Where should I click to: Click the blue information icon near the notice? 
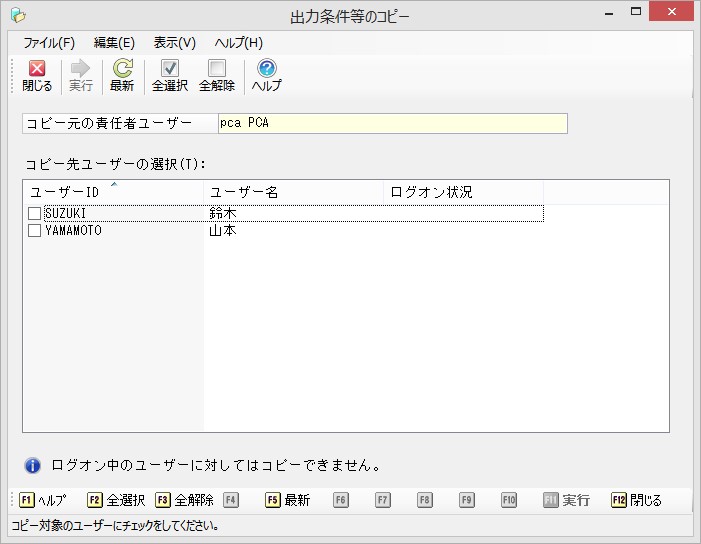point(33,465)
